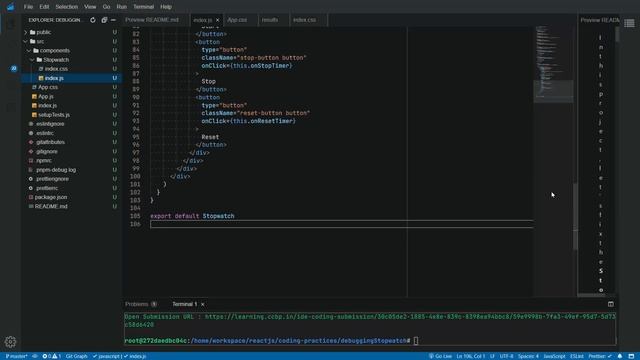This screenshot has width=640, height=360.
Task: Click Prettier status bar item
Action: (x=600, y=356)
